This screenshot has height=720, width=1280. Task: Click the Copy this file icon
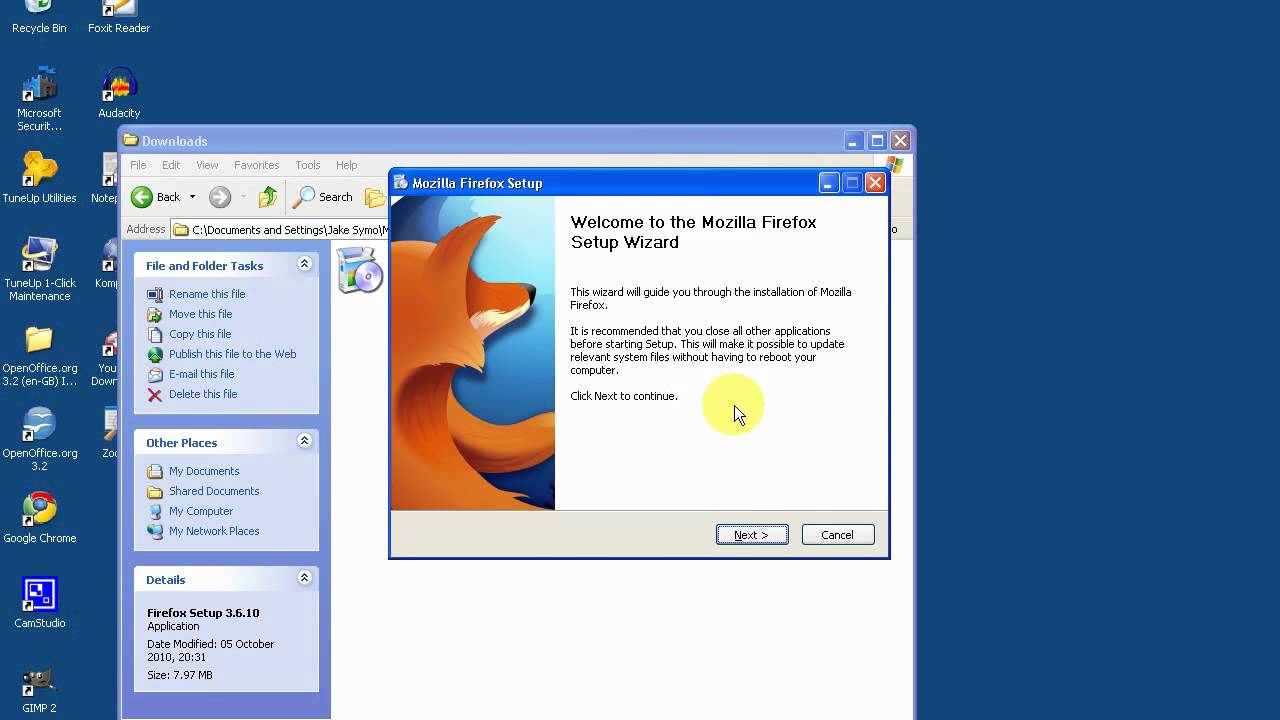pos(155,334)
